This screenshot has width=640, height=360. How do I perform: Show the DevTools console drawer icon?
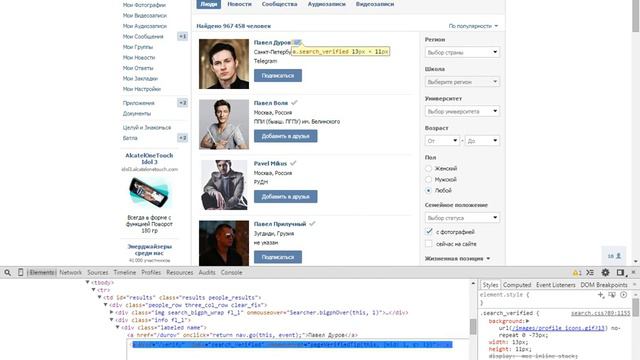(x=590, y=273)
